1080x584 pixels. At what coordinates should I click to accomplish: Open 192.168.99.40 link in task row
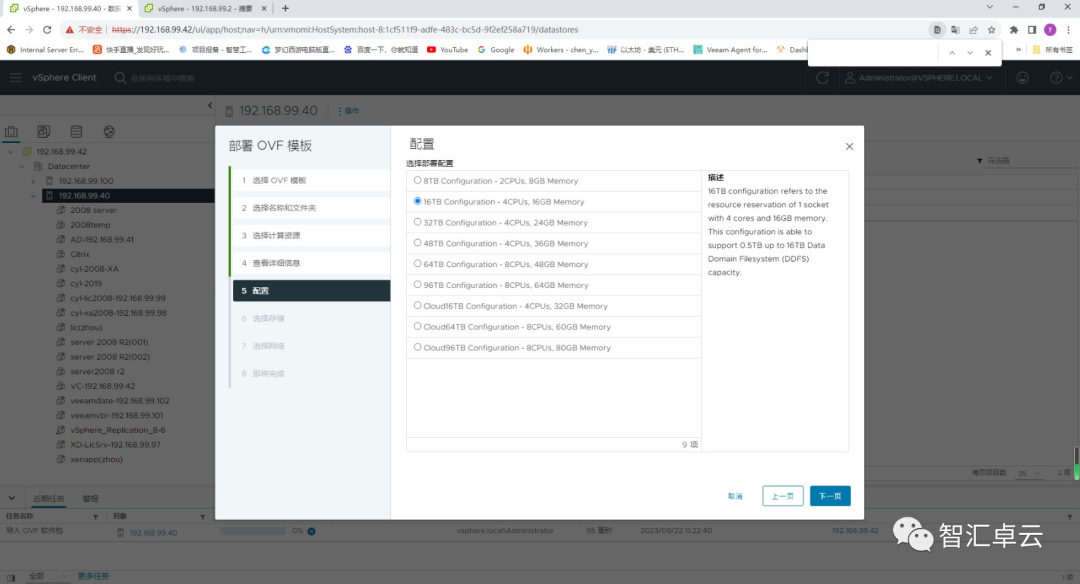[x=154, y=532]
